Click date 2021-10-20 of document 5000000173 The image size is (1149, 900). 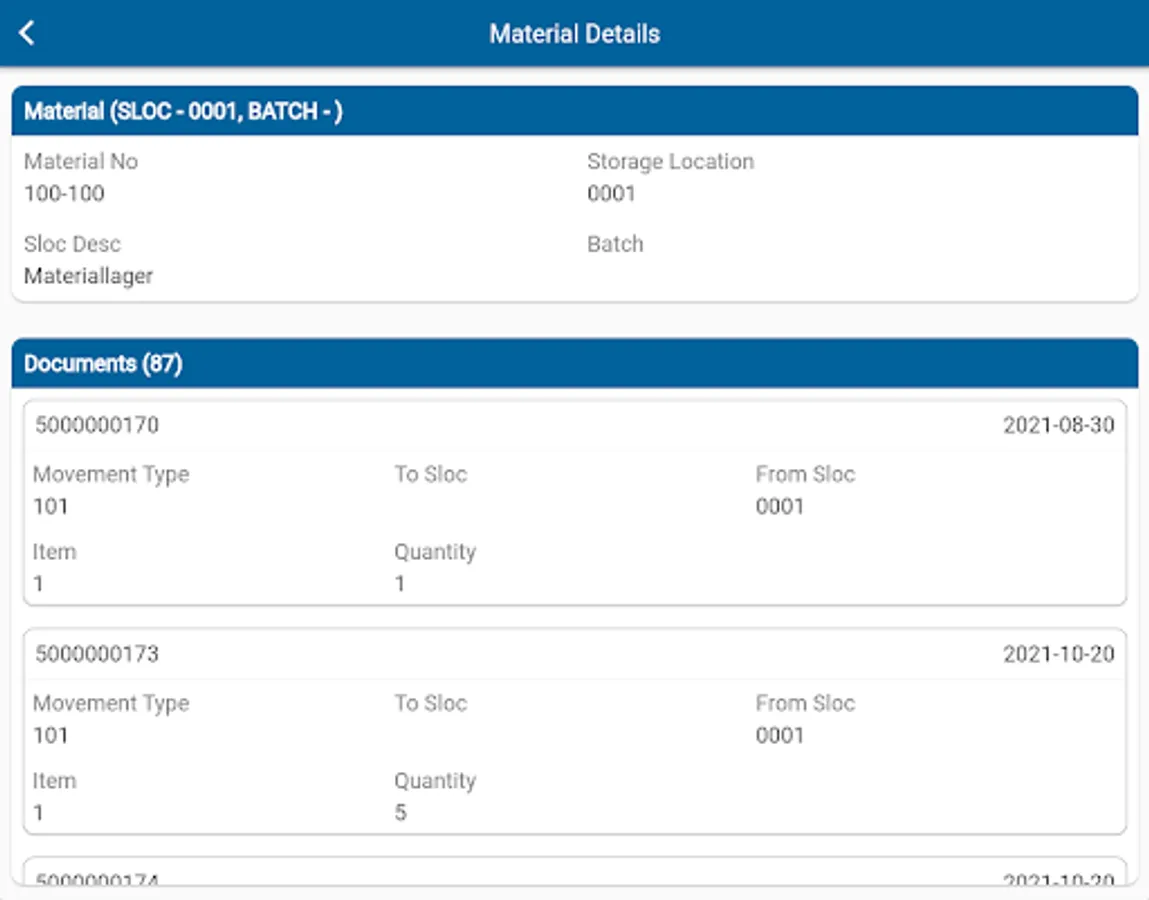pos(1058,654)
